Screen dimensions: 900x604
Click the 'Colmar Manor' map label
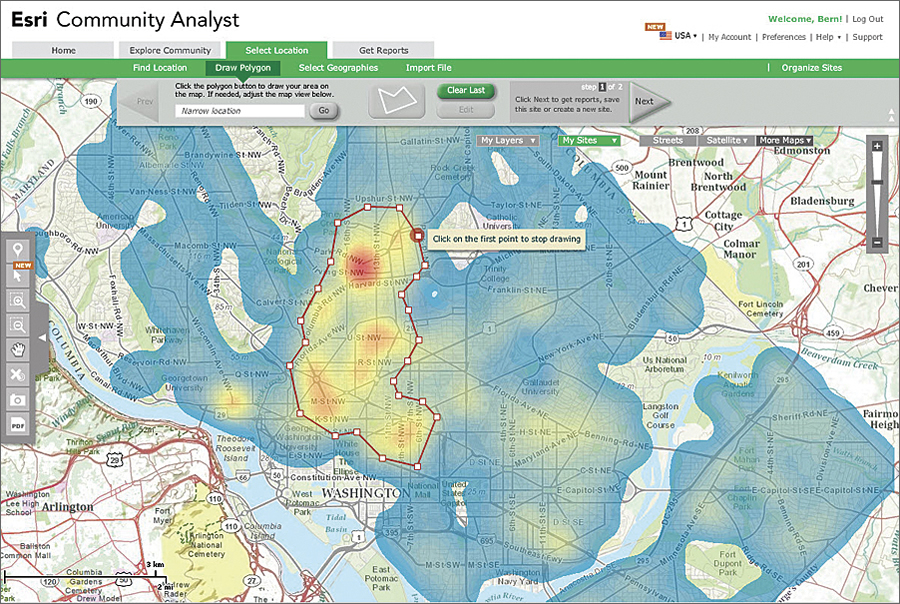click(x=741, y=249)
